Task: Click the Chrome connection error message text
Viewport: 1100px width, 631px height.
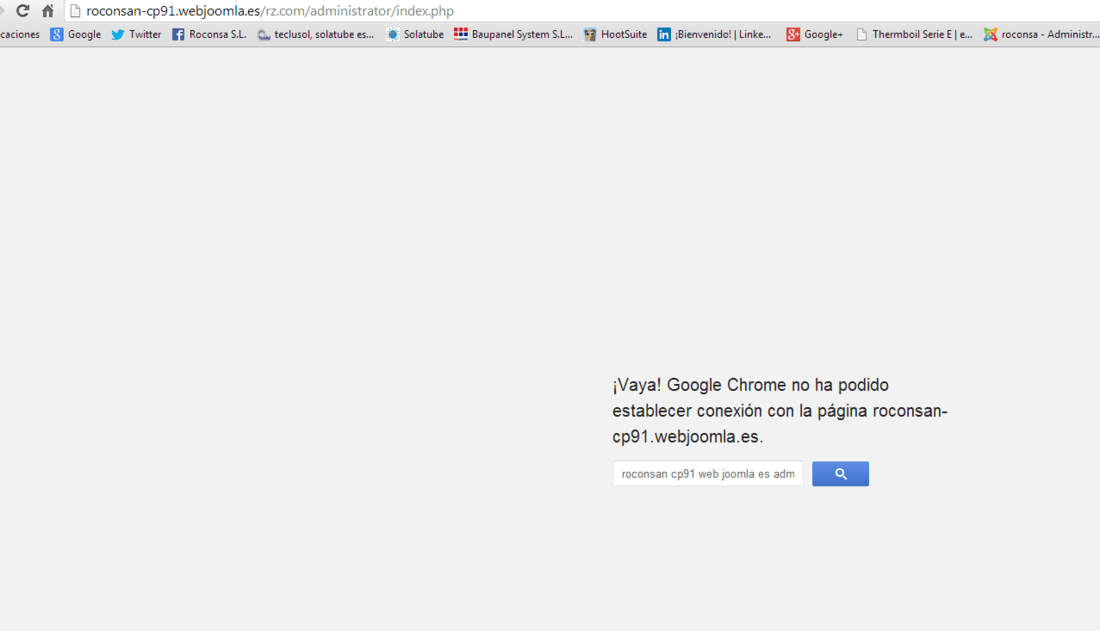Action: point(780,411)
